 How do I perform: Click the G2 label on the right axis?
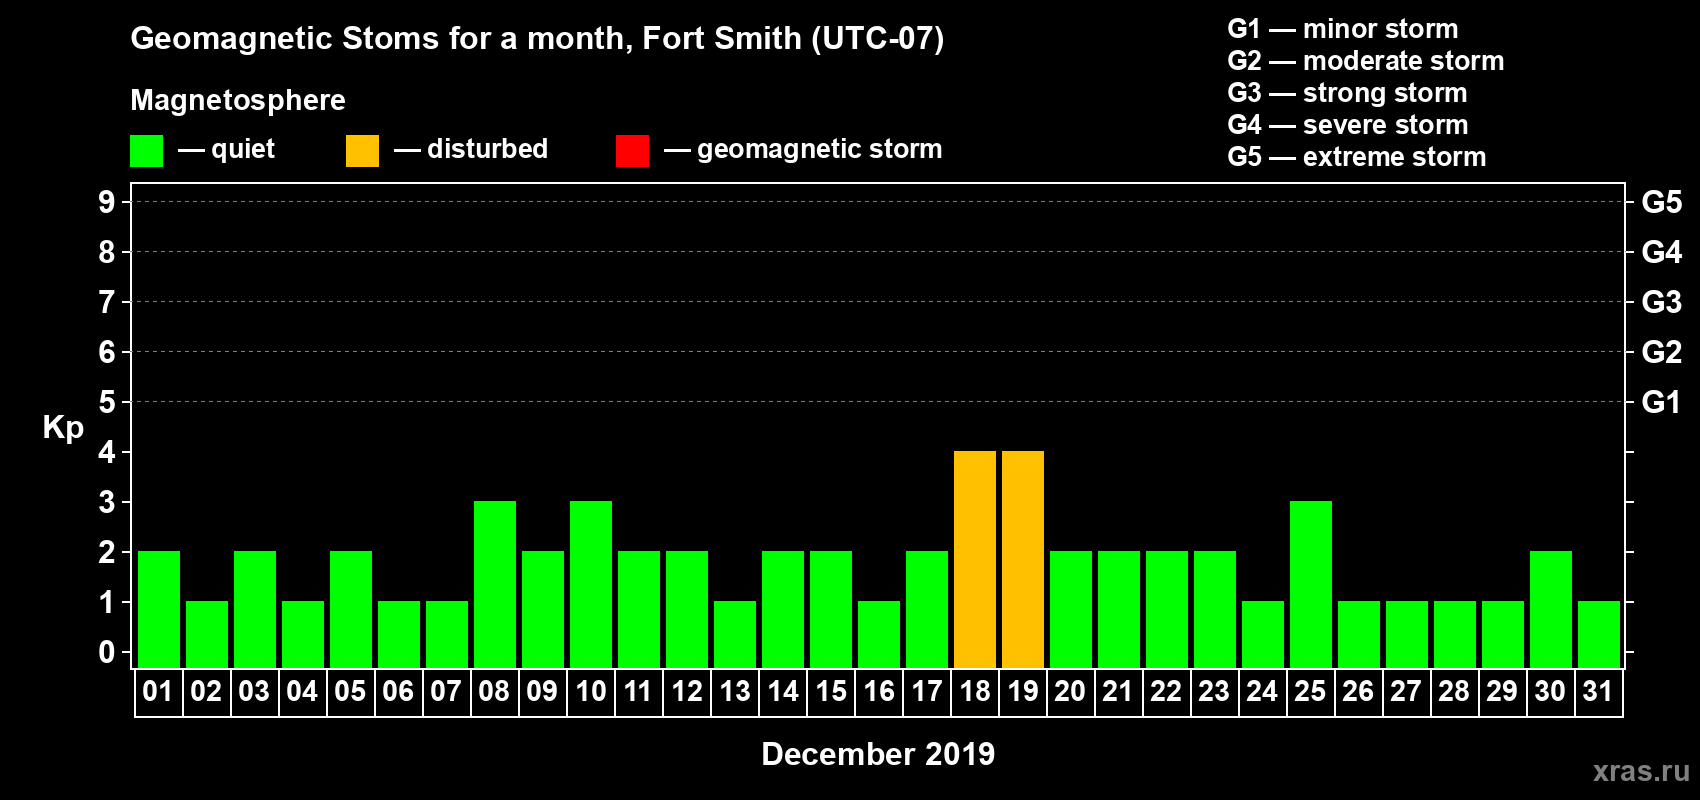[x=1662, y=352]
